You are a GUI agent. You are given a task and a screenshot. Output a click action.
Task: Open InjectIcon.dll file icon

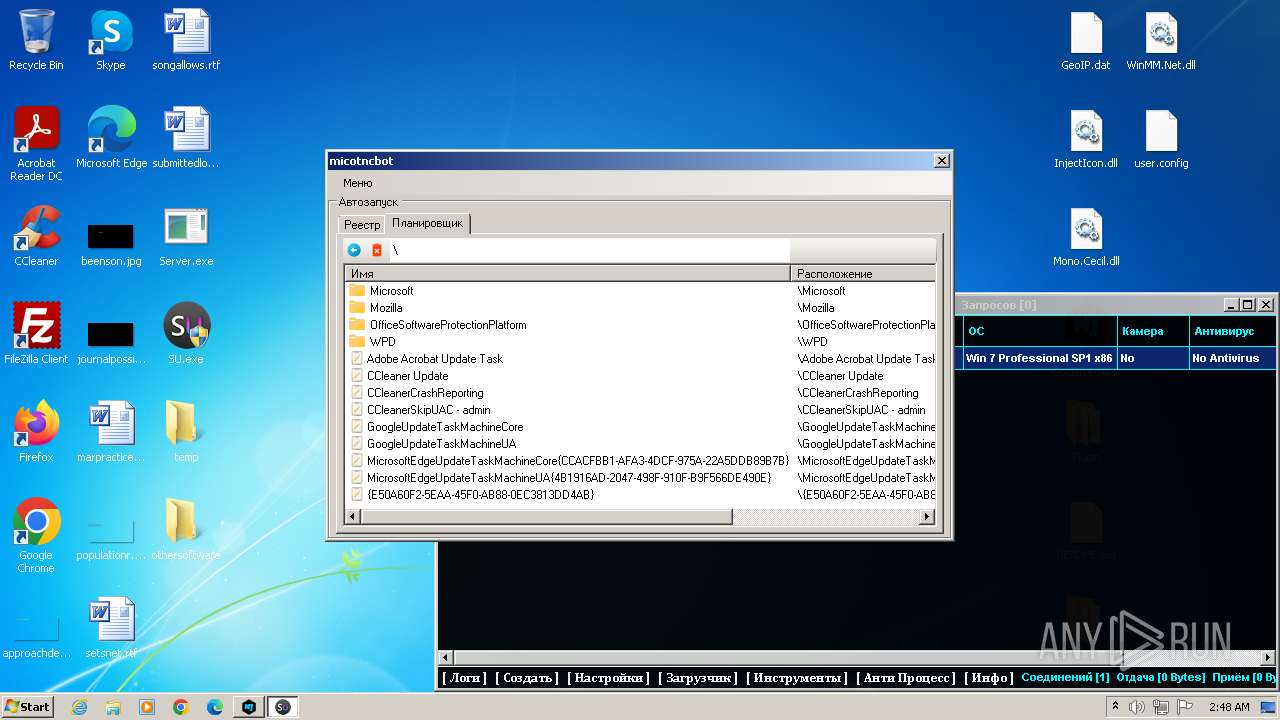pos(1086,139)
